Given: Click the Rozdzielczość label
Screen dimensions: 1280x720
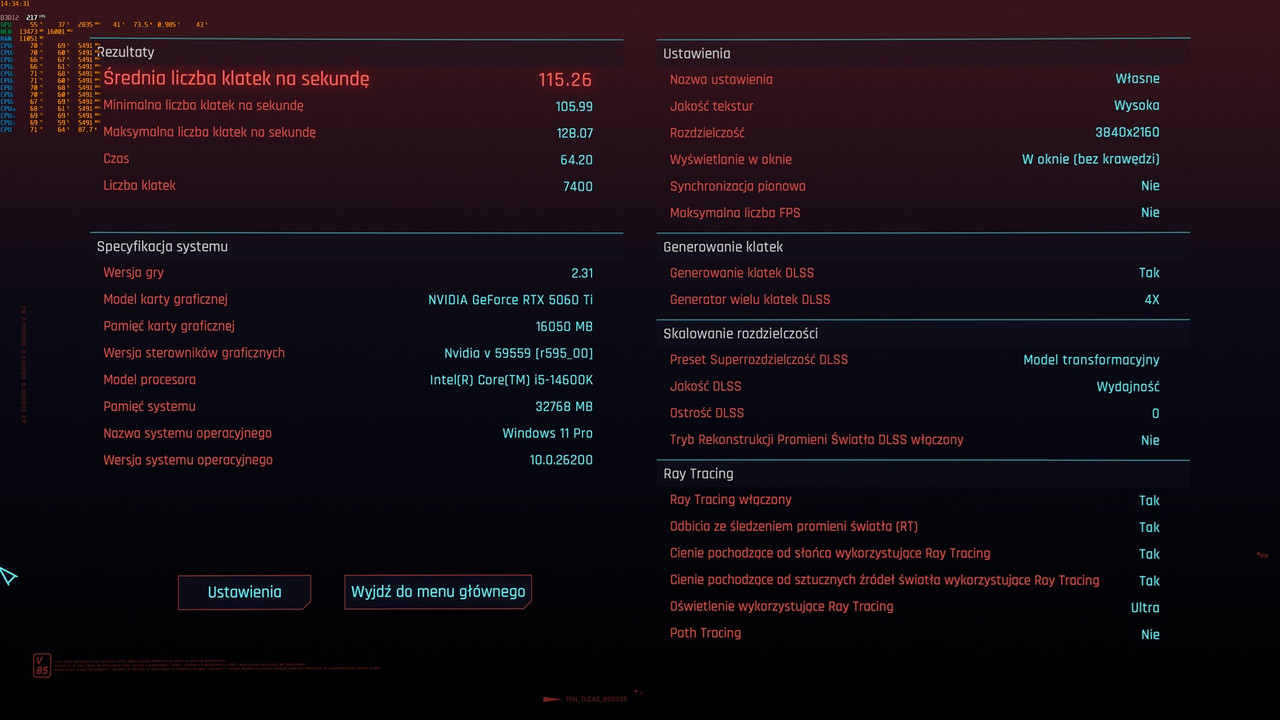Looking at the screenshot, I should 707,133.
